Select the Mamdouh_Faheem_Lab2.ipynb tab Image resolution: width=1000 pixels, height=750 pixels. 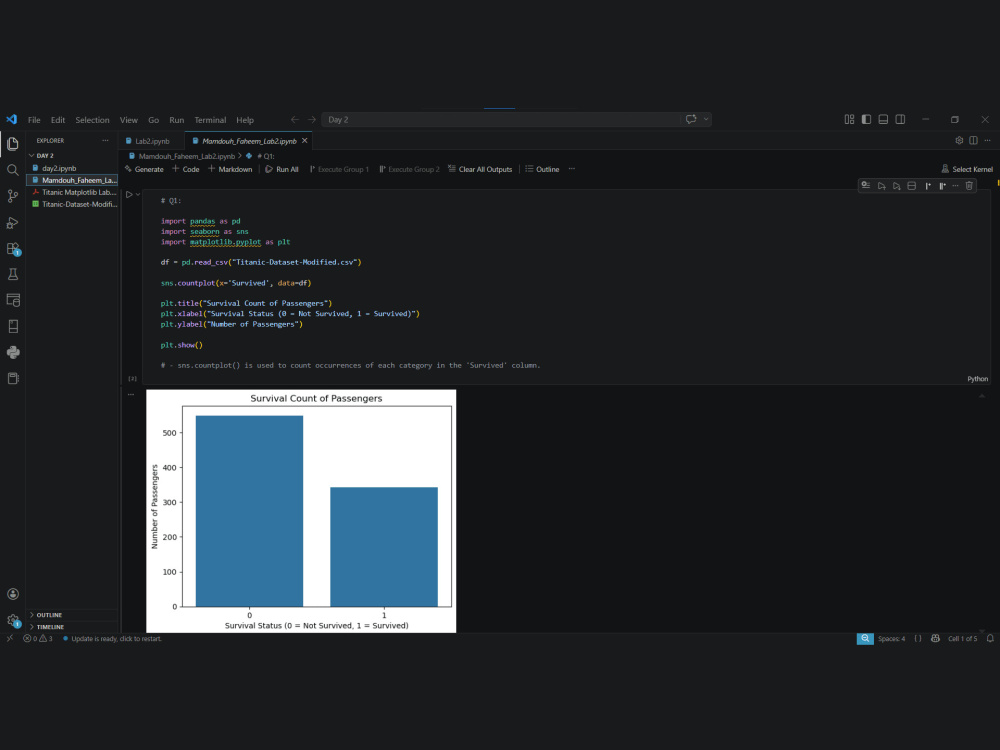pyautogui.click(x=249, y=141)
